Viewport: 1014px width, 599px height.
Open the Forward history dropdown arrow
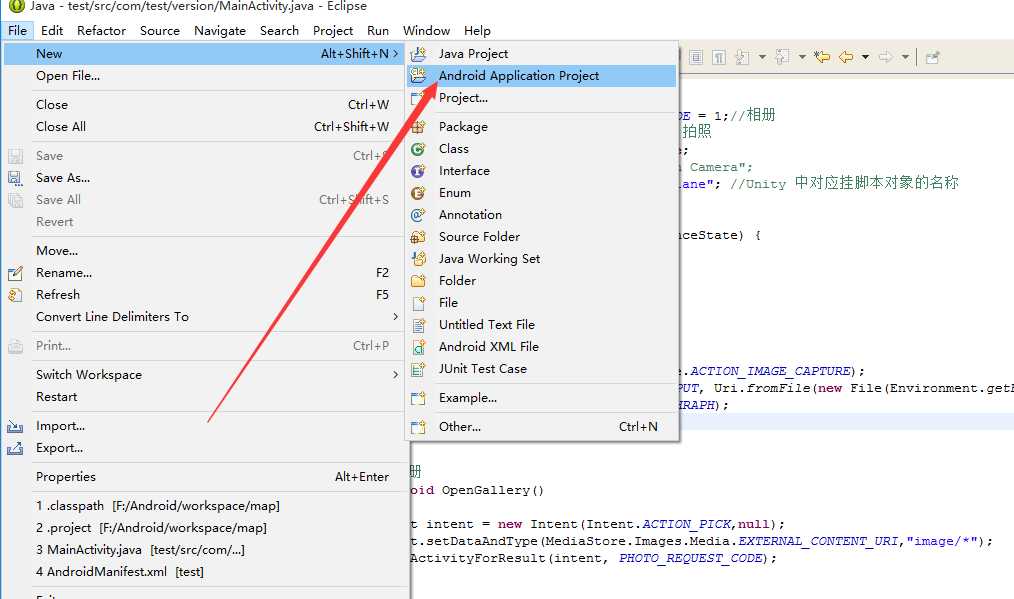[905, 57]
